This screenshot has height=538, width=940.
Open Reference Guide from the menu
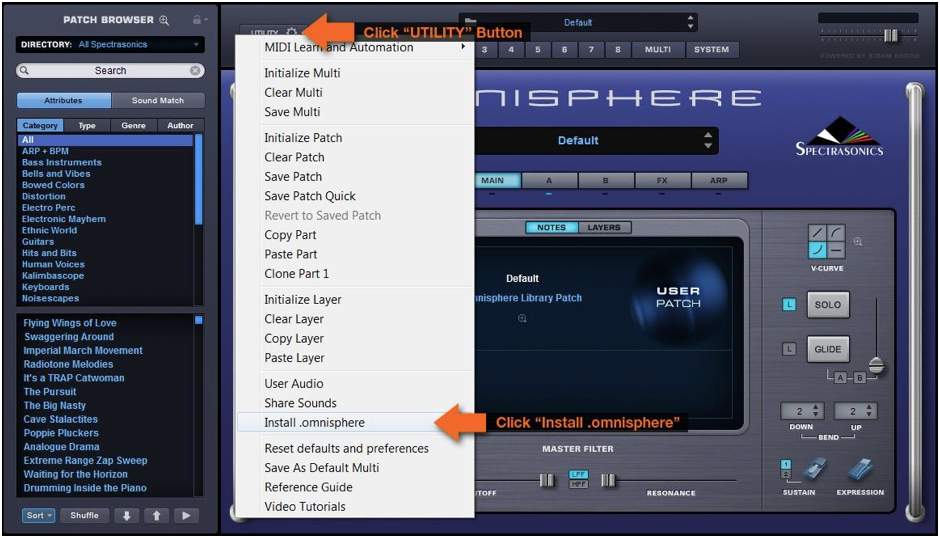click(x=355, y=487)
